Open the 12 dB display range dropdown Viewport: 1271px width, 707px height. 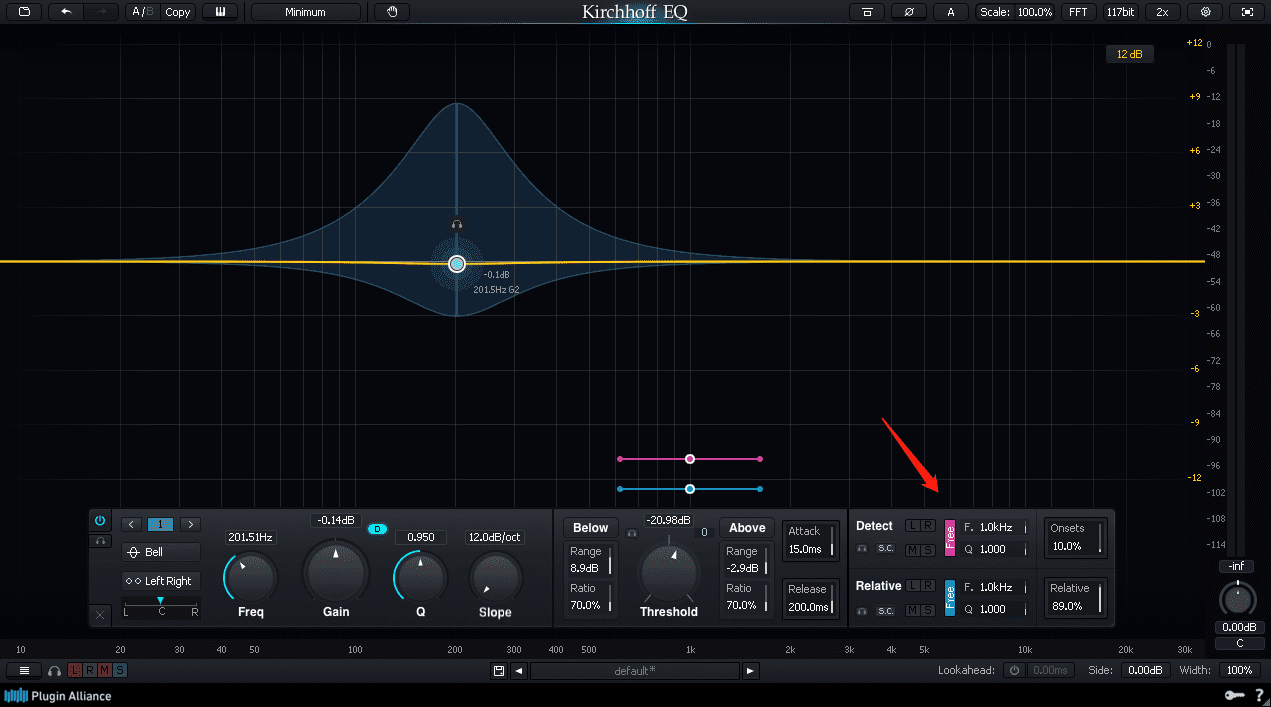1130,54
